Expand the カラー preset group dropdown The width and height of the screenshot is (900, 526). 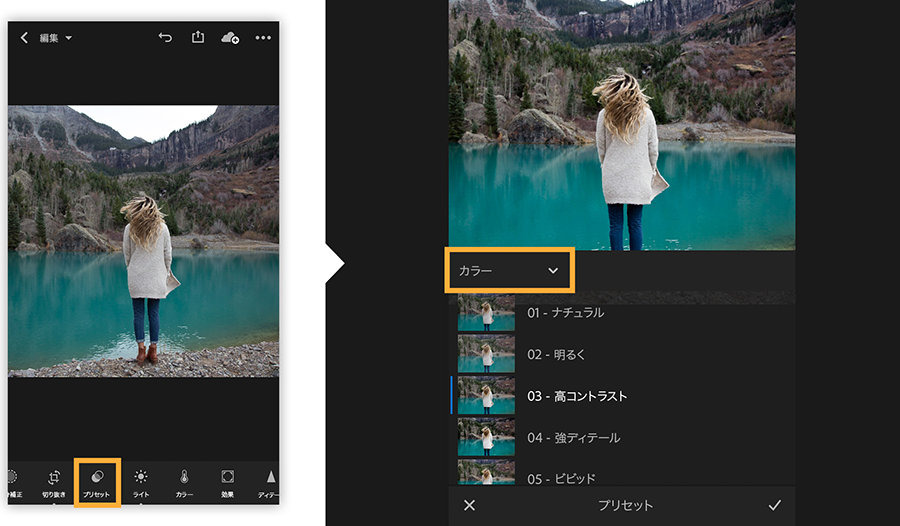pyautogui.click(x=509, y=270)
